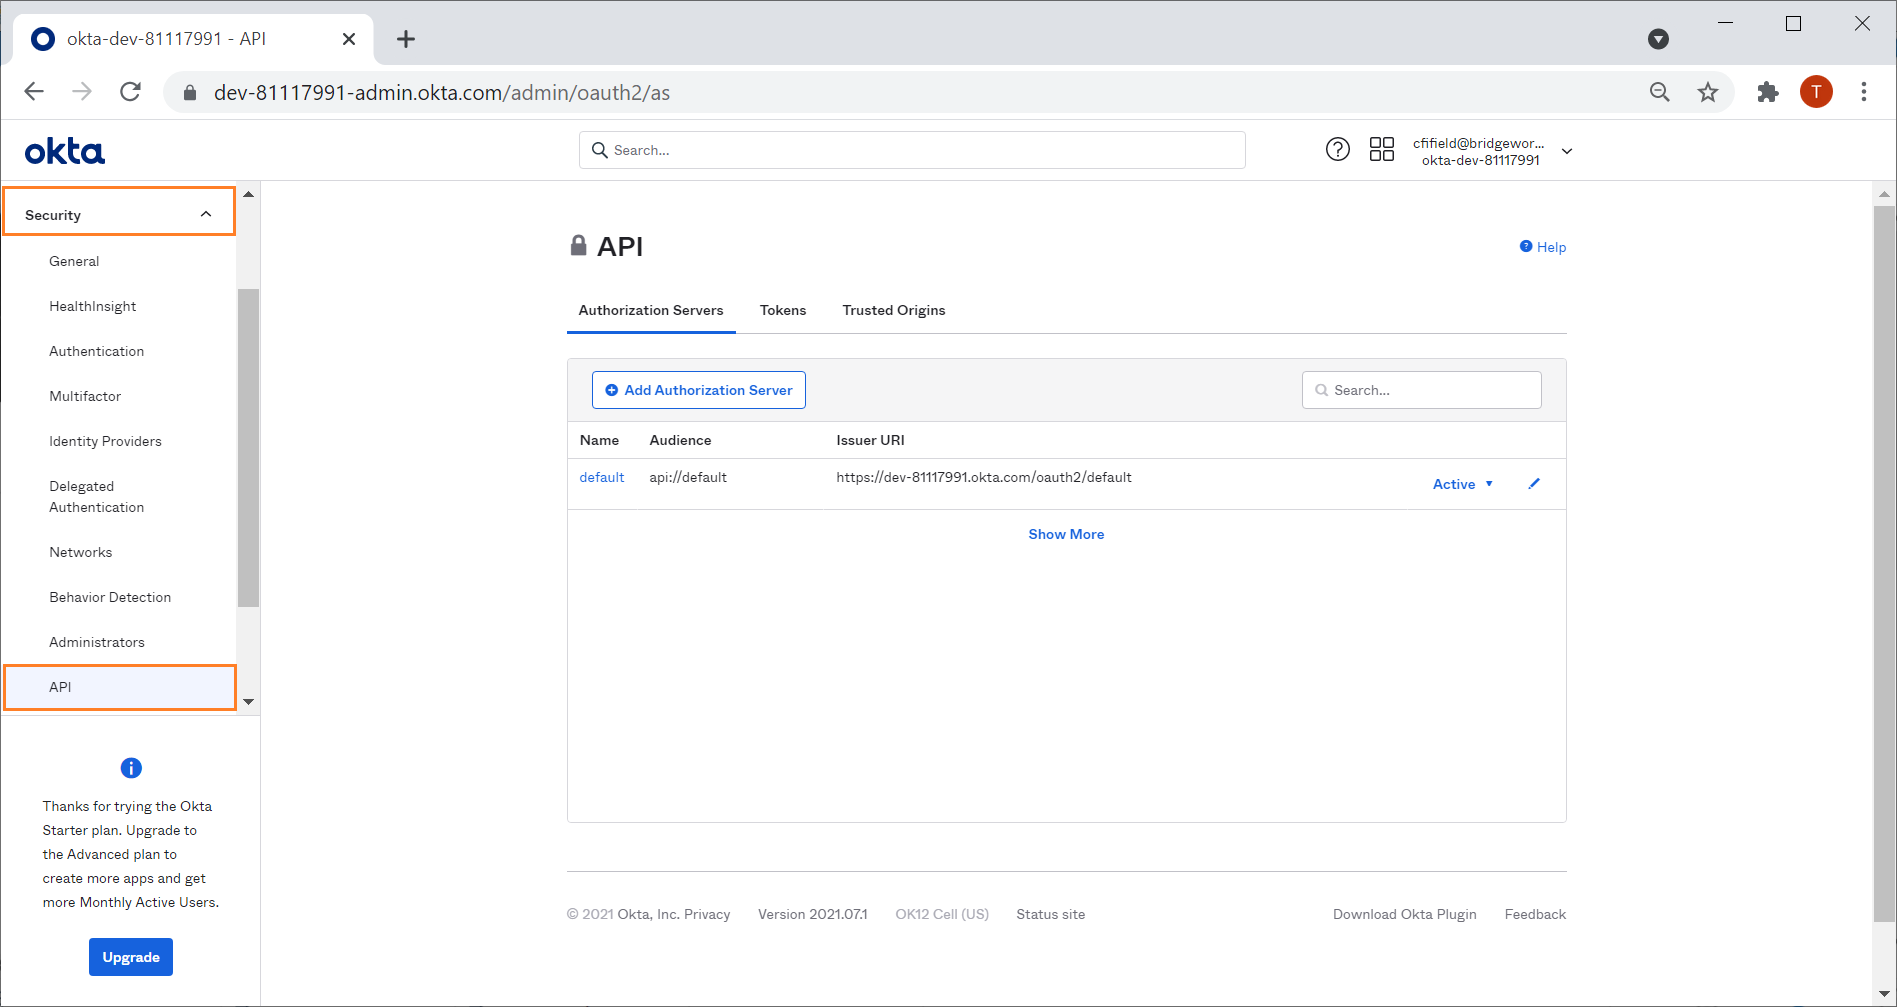Viewport: 1897px width, 1007px height.
Task: Bookmark this page with the star icon
Action: click(1708, 92)
